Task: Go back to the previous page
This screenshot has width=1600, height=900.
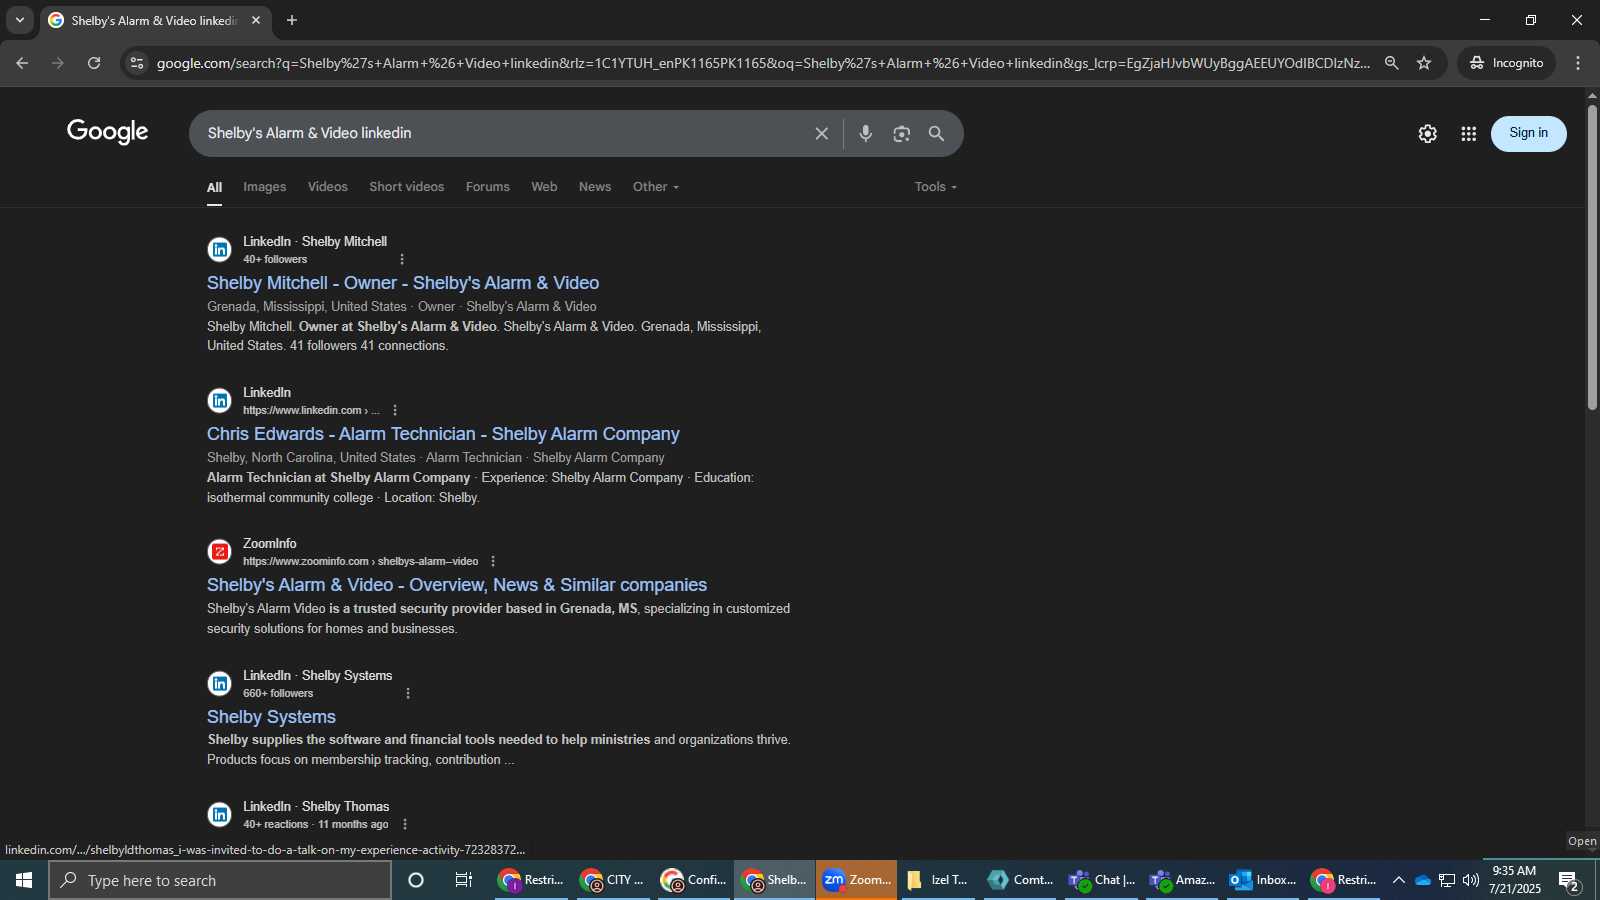Action: pos(22,63)
